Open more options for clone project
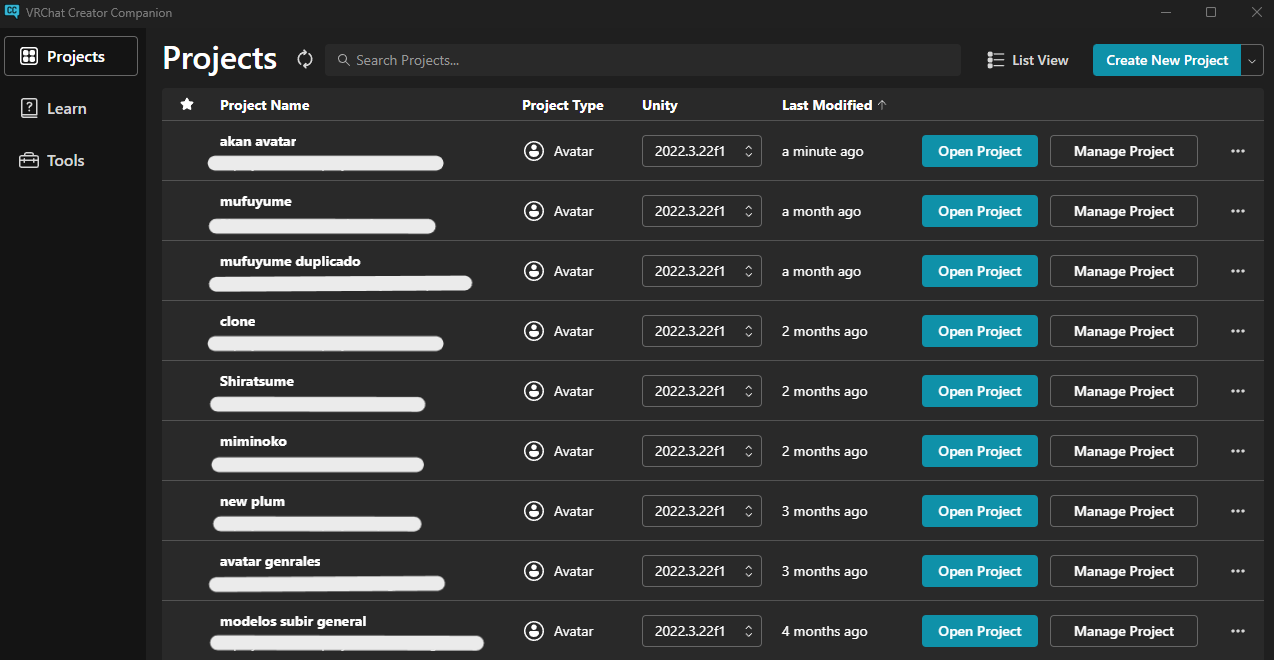 1238,331
